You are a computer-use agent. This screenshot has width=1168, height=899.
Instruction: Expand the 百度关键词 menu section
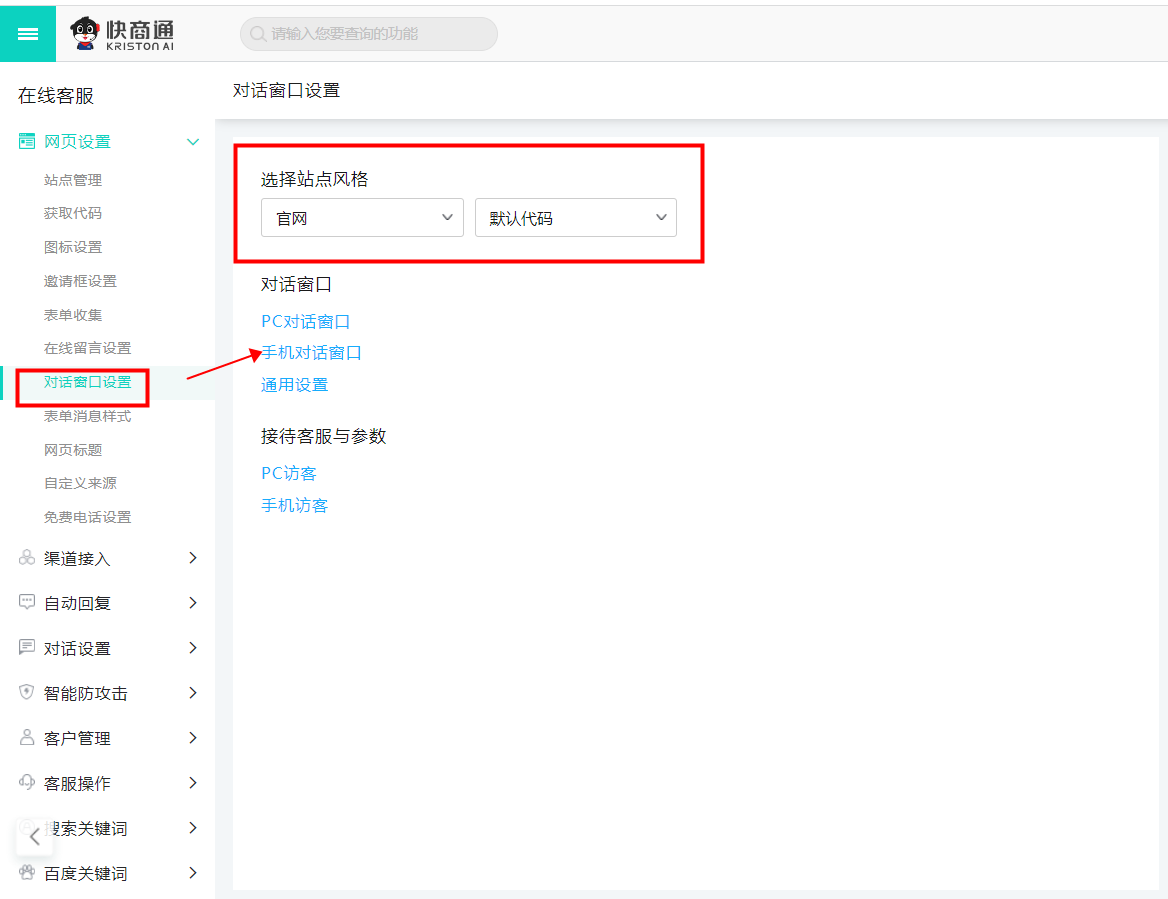tap(193, 873)
